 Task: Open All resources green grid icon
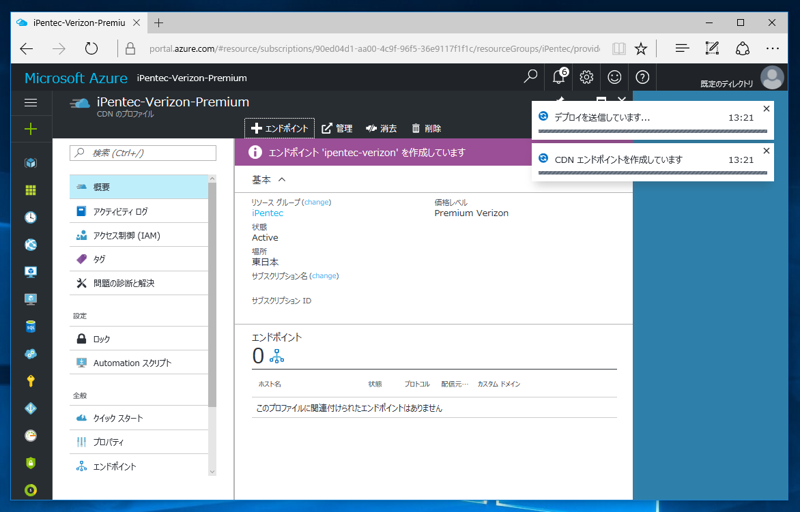(31, 190)
